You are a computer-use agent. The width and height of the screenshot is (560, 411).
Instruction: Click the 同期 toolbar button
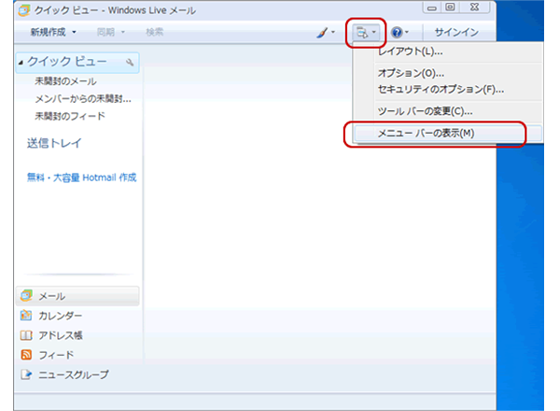coord(106,32)
